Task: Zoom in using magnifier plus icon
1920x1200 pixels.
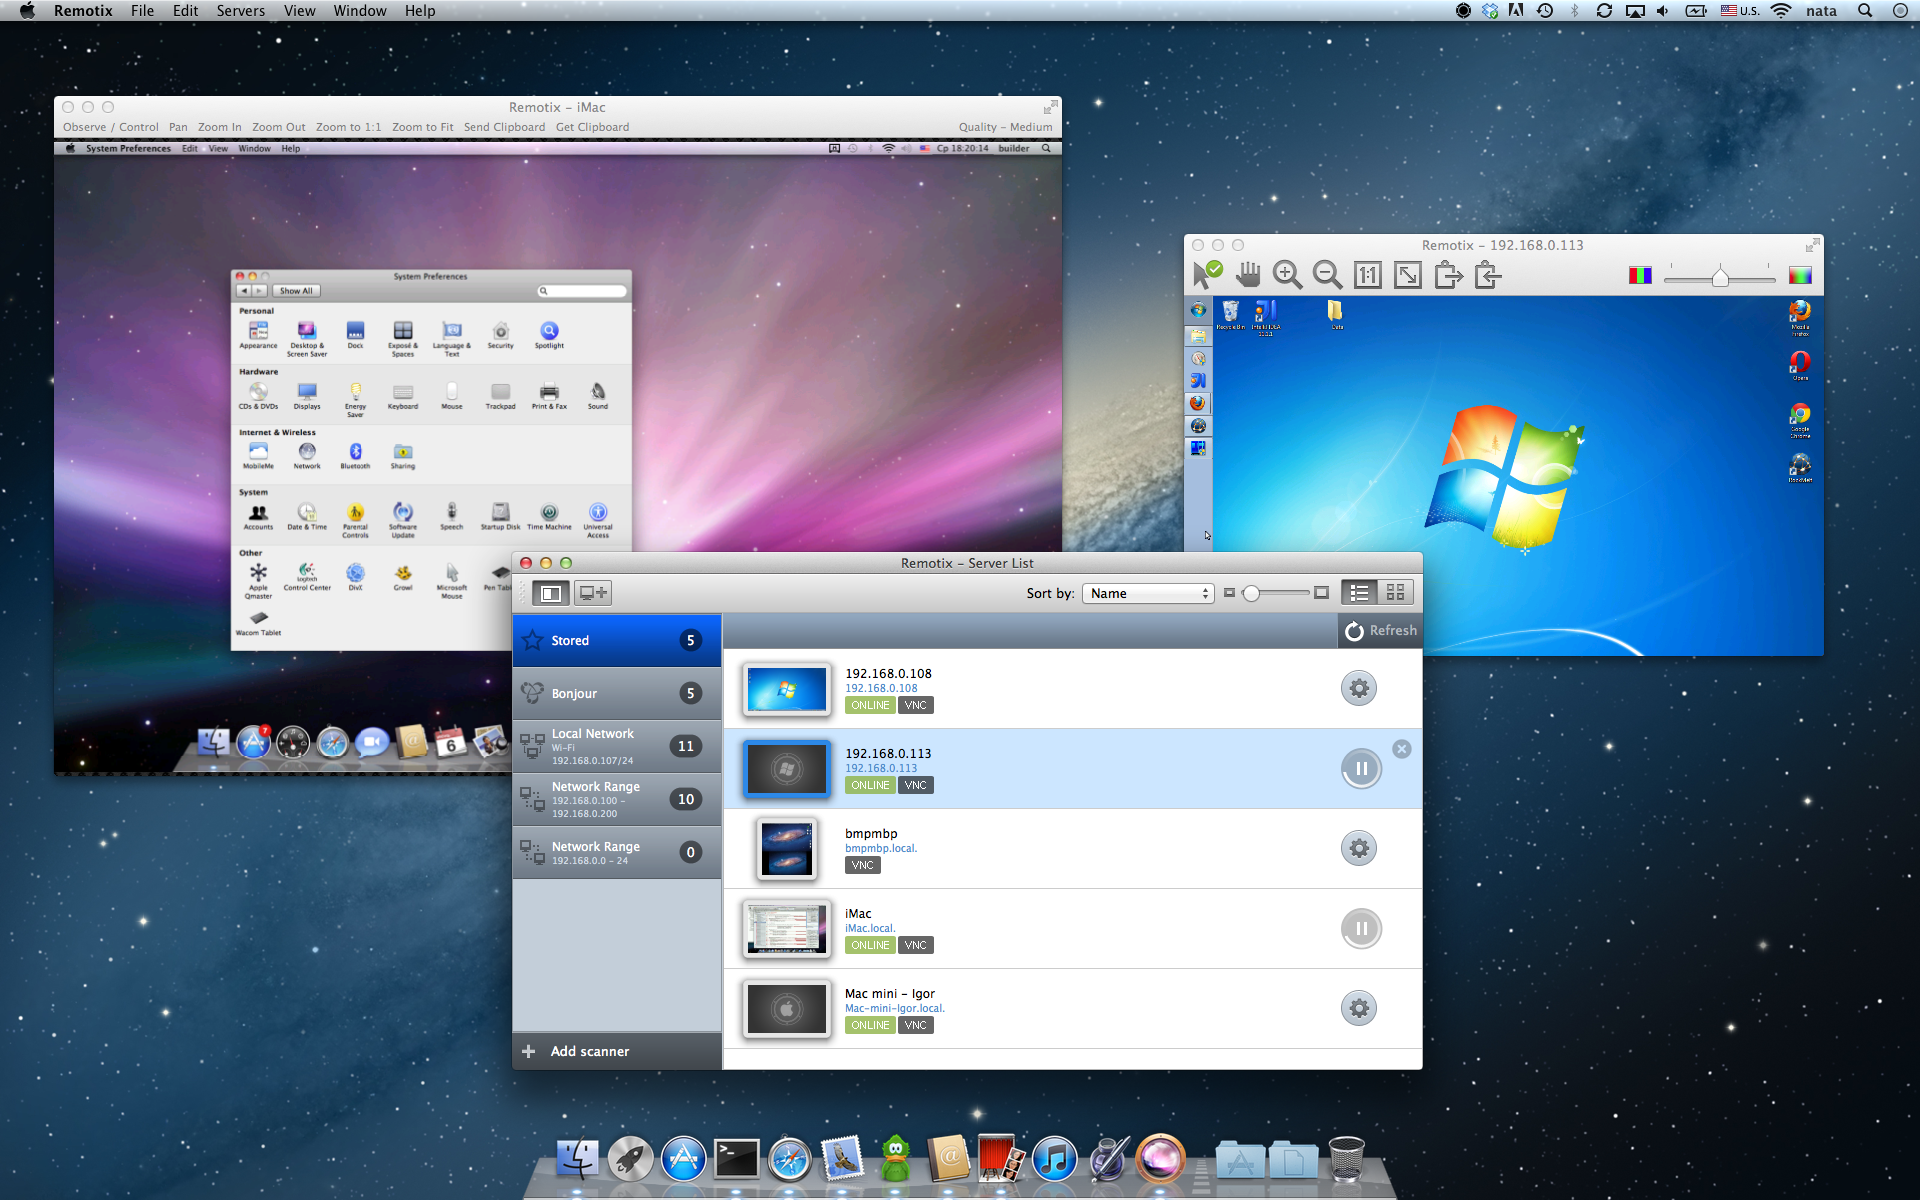Action: [1287, 274]
